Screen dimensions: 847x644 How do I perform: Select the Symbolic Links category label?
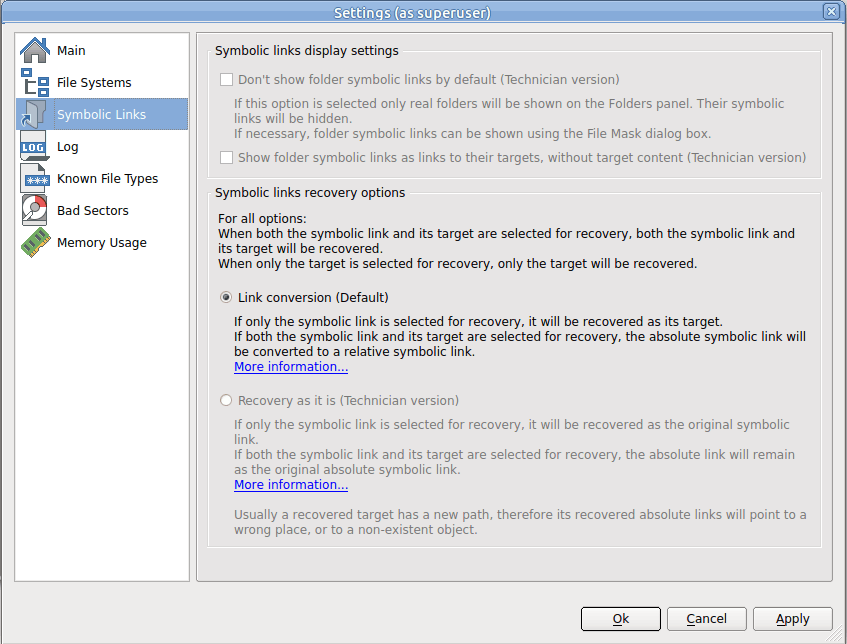pyautogui.click(x=102, y=115)
